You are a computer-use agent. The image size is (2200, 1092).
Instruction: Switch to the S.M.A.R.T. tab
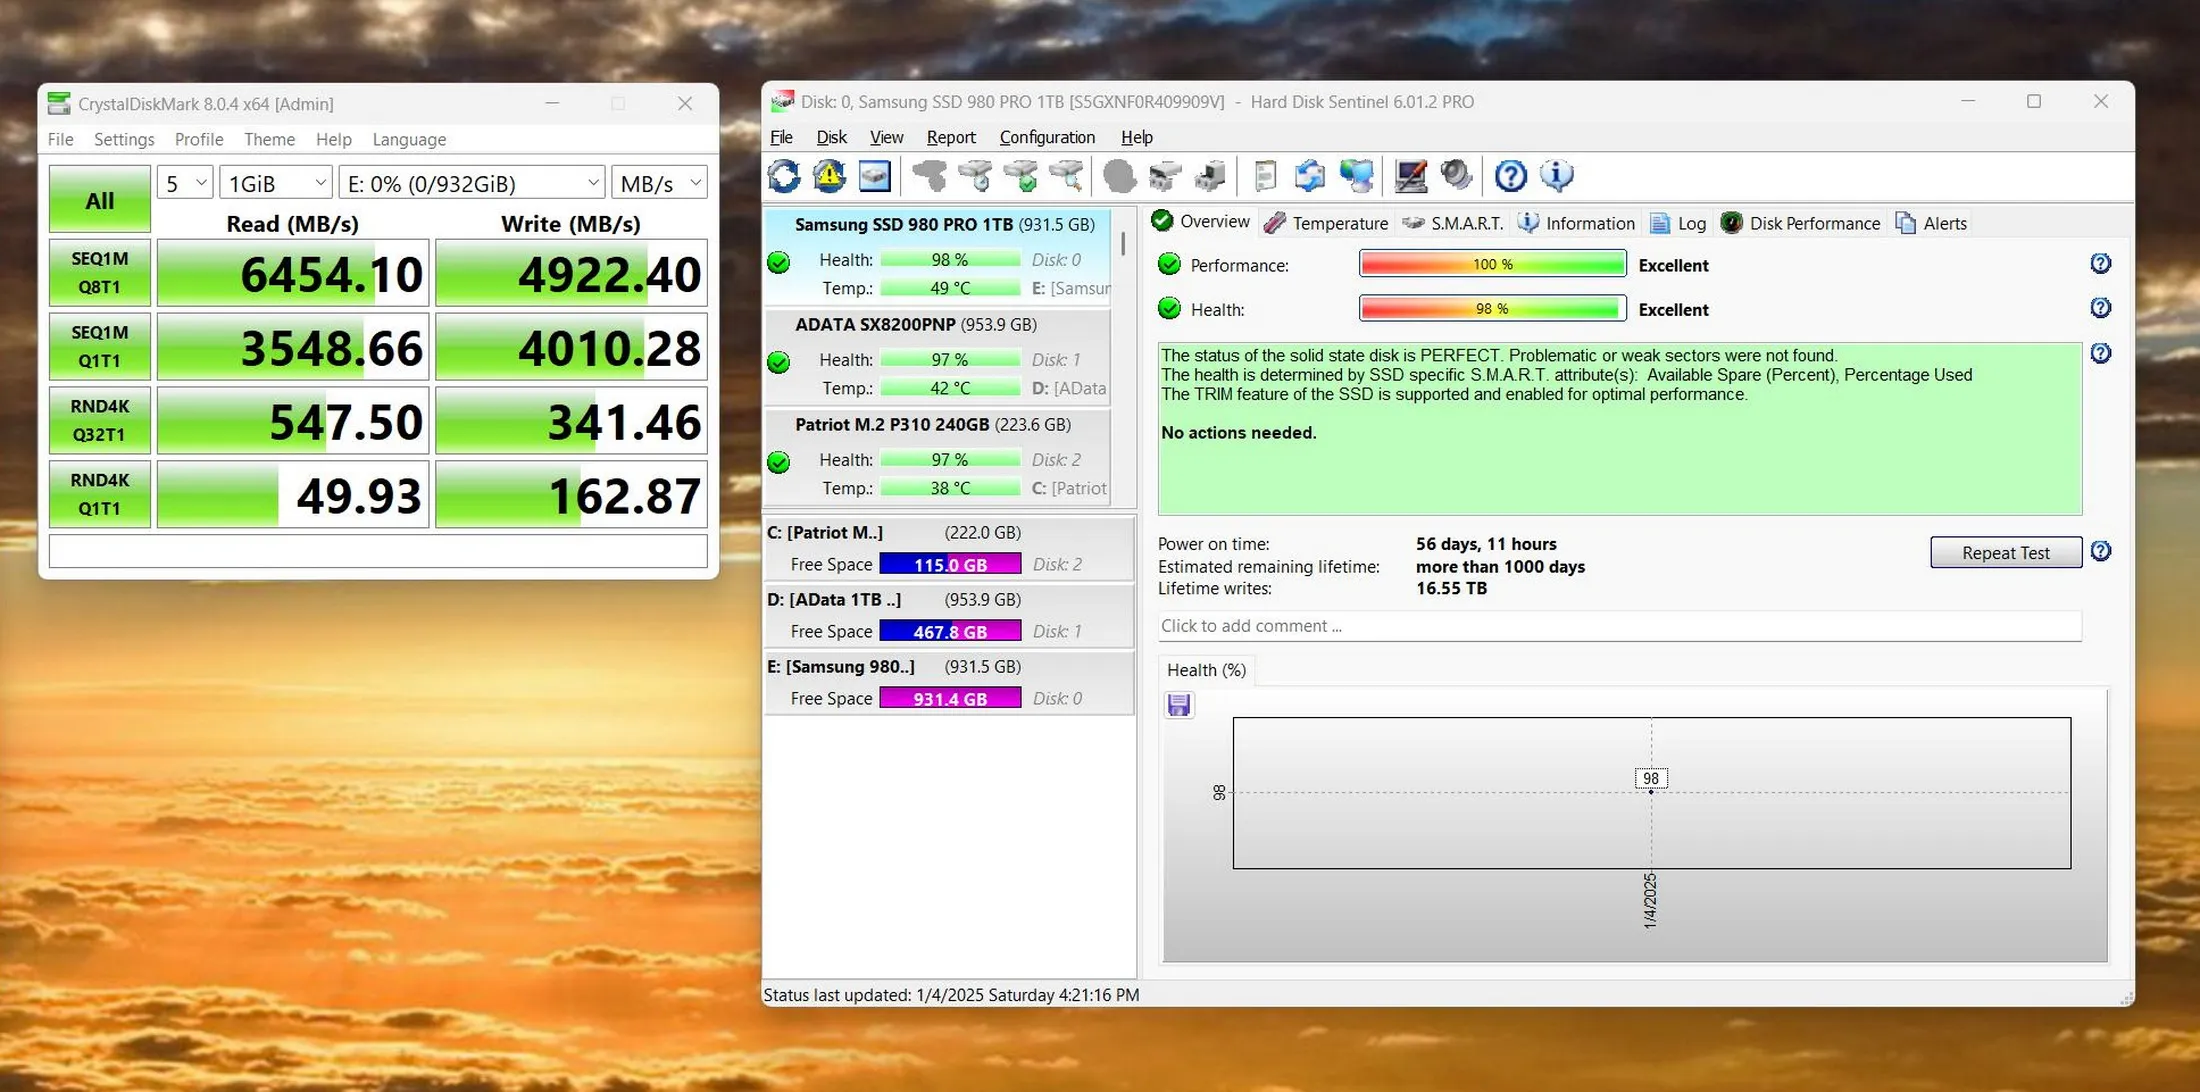tap(1453, 223)
